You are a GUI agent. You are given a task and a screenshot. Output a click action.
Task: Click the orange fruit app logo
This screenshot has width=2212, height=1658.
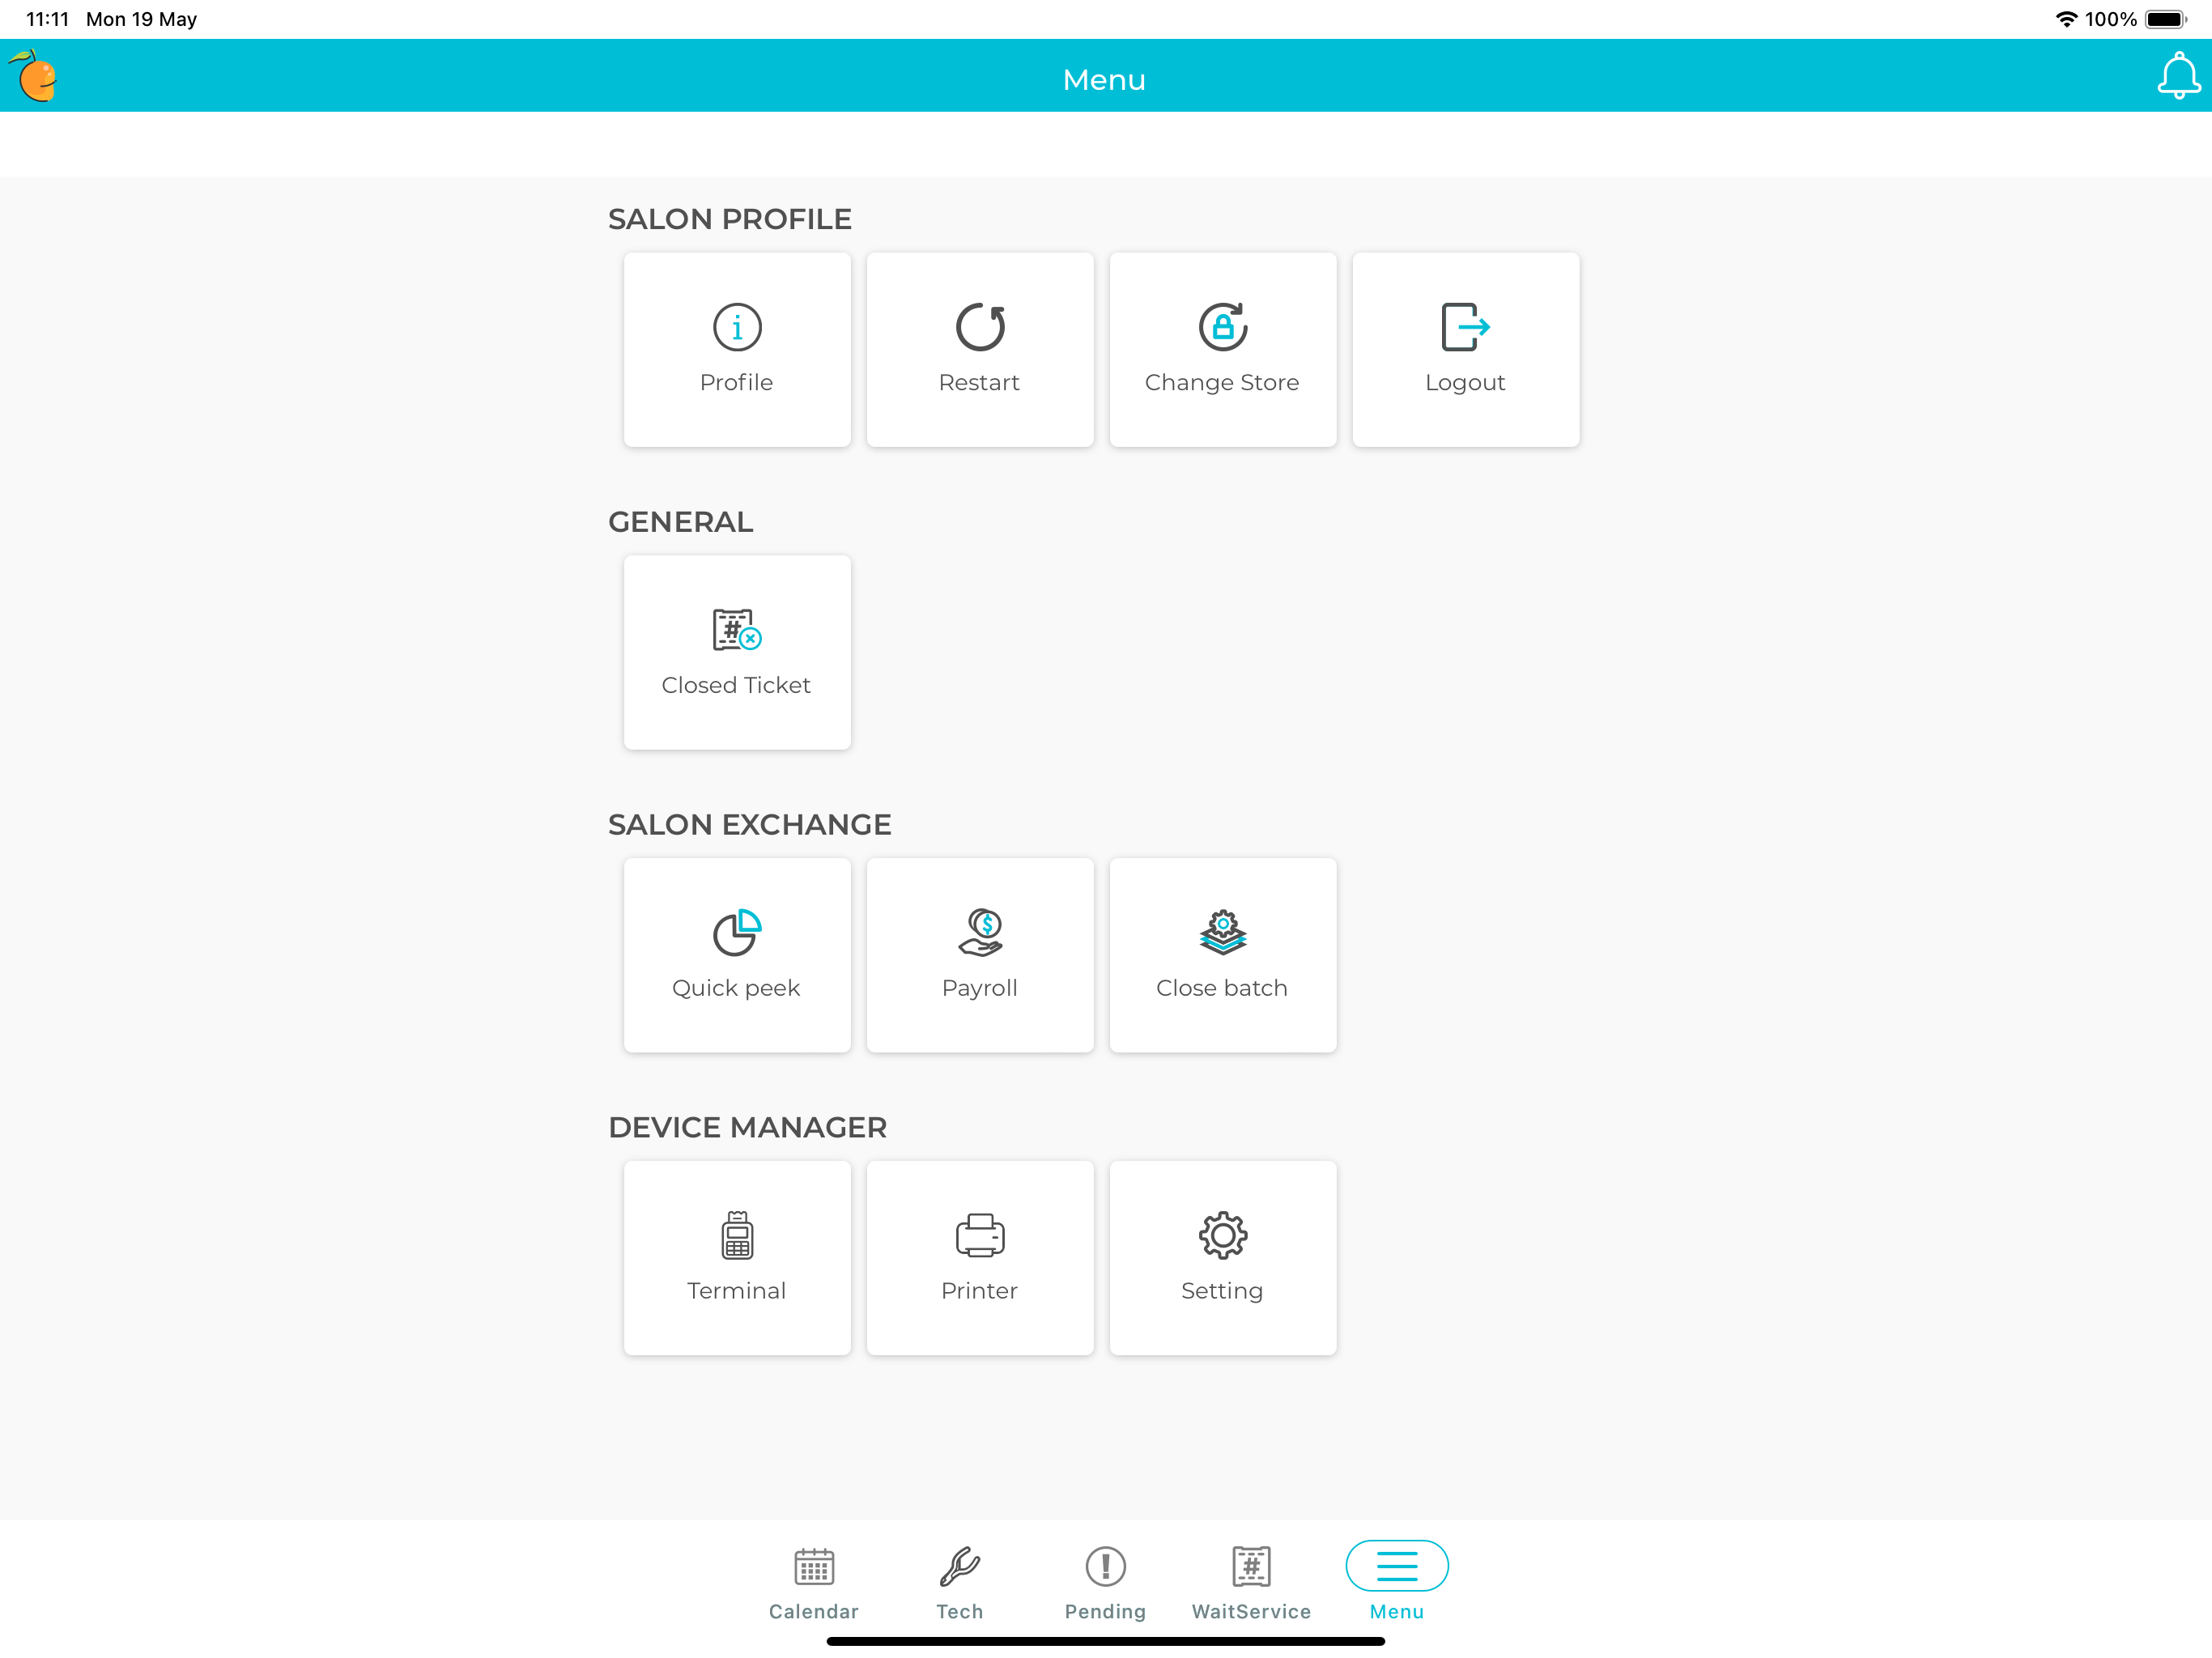[x=34, y=76]
